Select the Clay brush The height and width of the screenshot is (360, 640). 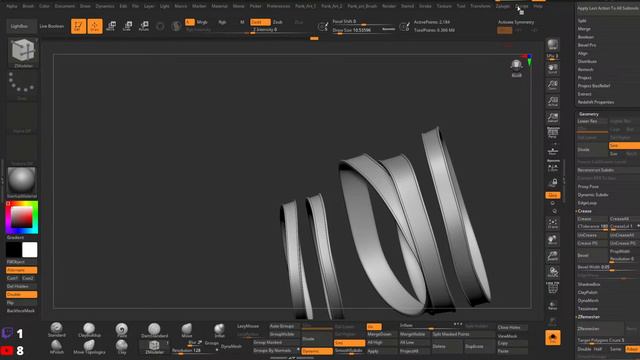[x=122, y=347]
